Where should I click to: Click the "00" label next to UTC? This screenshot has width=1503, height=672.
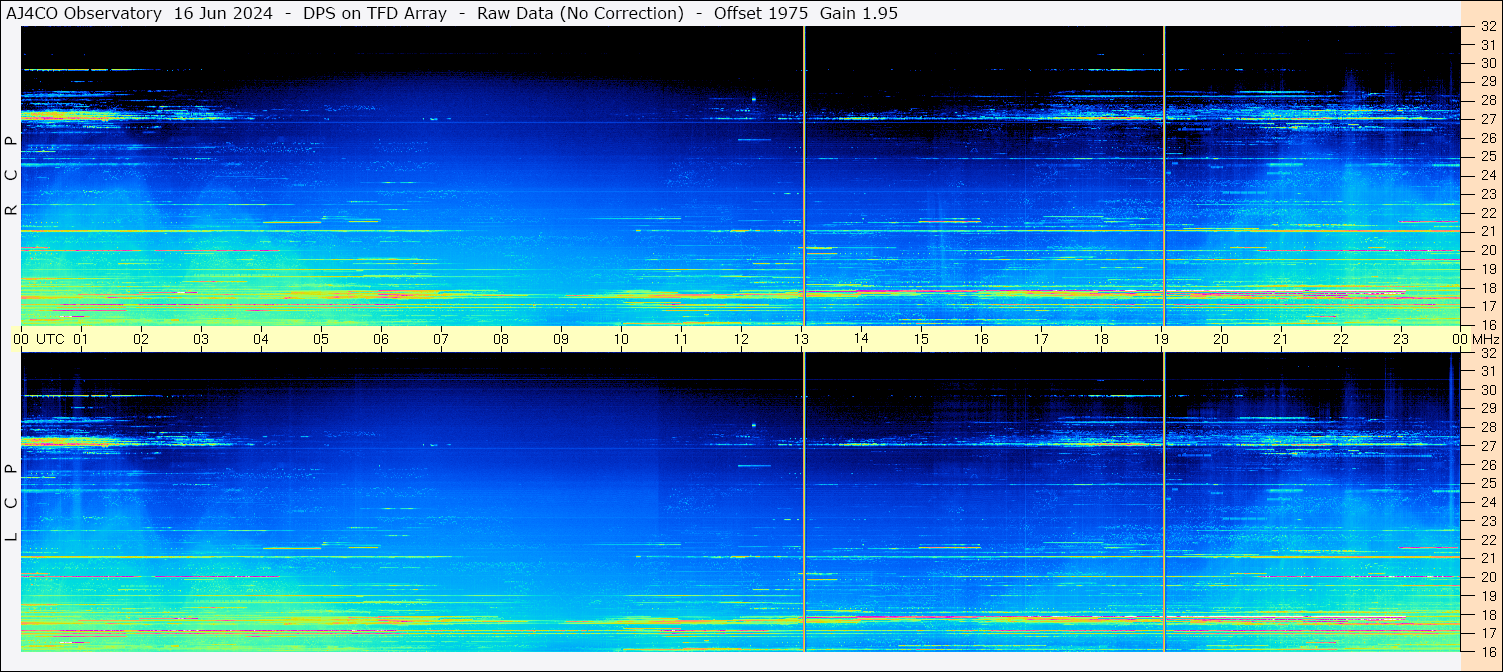[x=21, y=339]
